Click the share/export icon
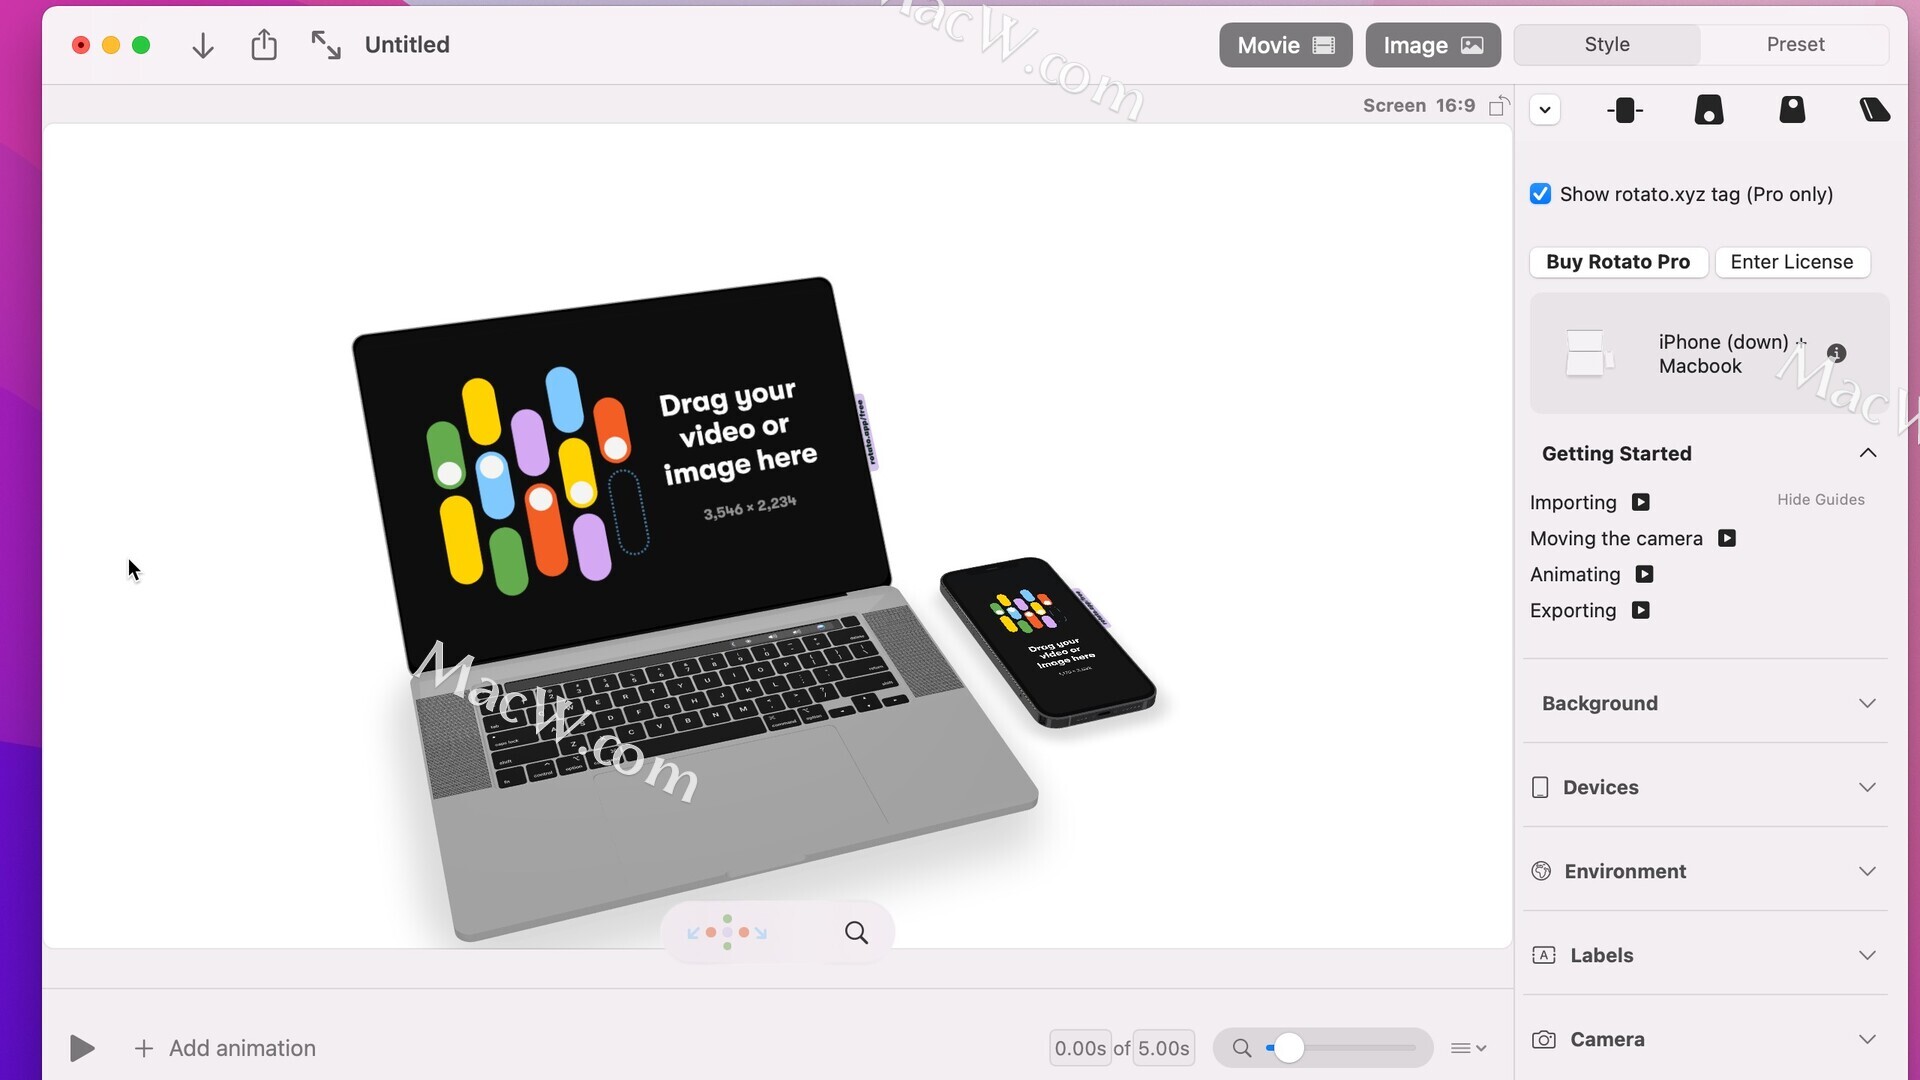The image size is (1920, 1080). [x=264, y=44]
